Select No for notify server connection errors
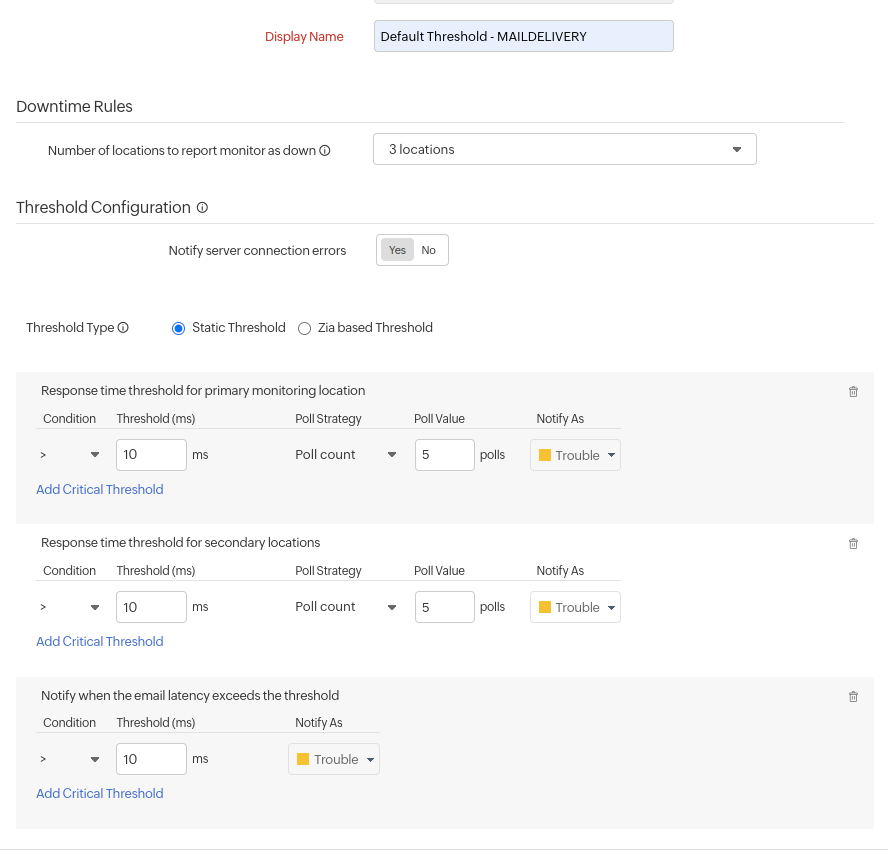 [428, 250]
